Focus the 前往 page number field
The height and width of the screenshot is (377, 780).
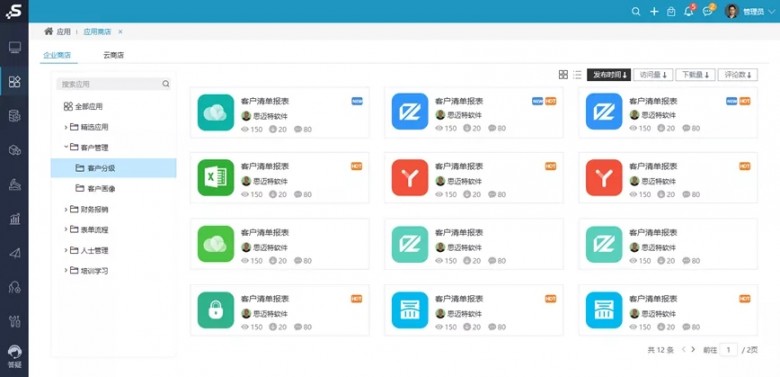pos(729,350)
